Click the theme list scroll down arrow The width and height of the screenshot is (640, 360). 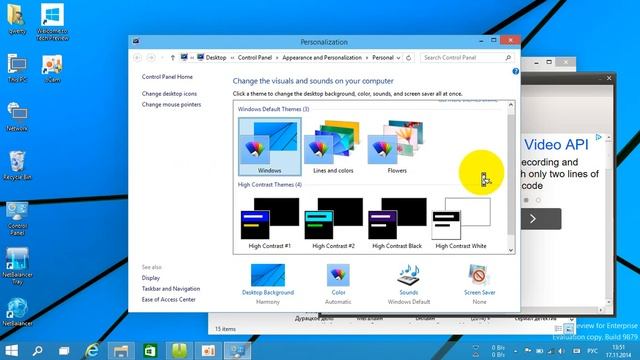click(x=511, y=250)
